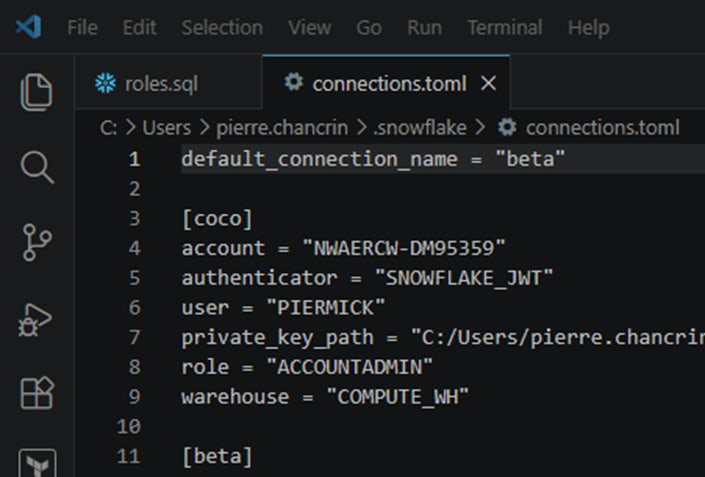Image resolution: width=705 pixels, height=477 pixels.
Task: Click the Snowflake icon on roles.sql tab
Action: pos(105,84)
